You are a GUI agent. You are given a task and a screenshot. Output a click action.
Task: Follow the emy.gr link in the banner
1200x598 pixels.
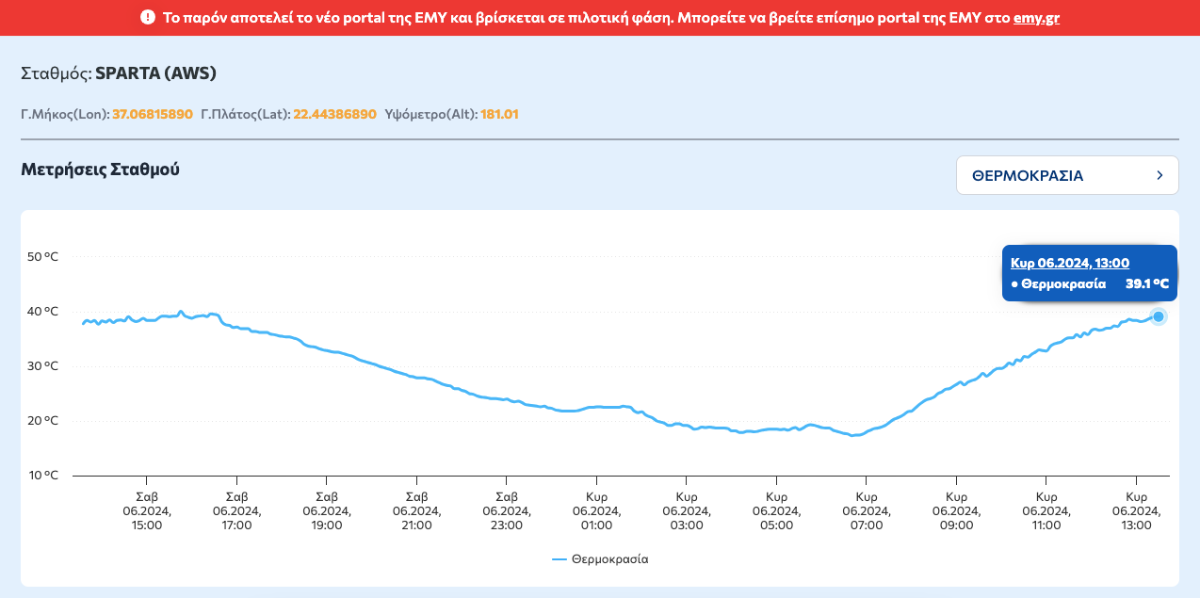[x=1034, y=17]
